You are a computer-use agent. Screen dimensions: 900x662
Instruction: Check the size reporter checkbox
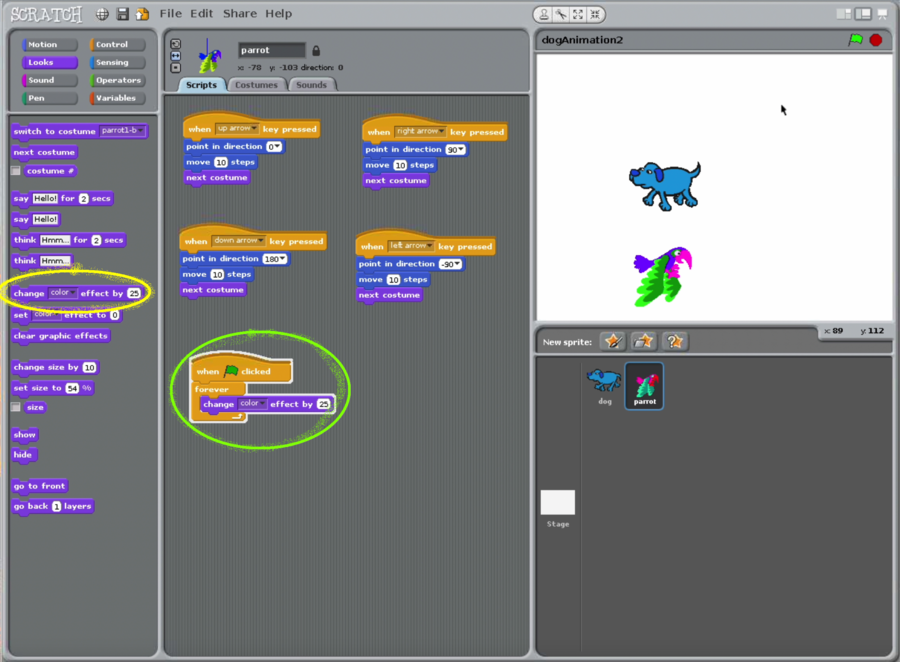coord(16,407)
